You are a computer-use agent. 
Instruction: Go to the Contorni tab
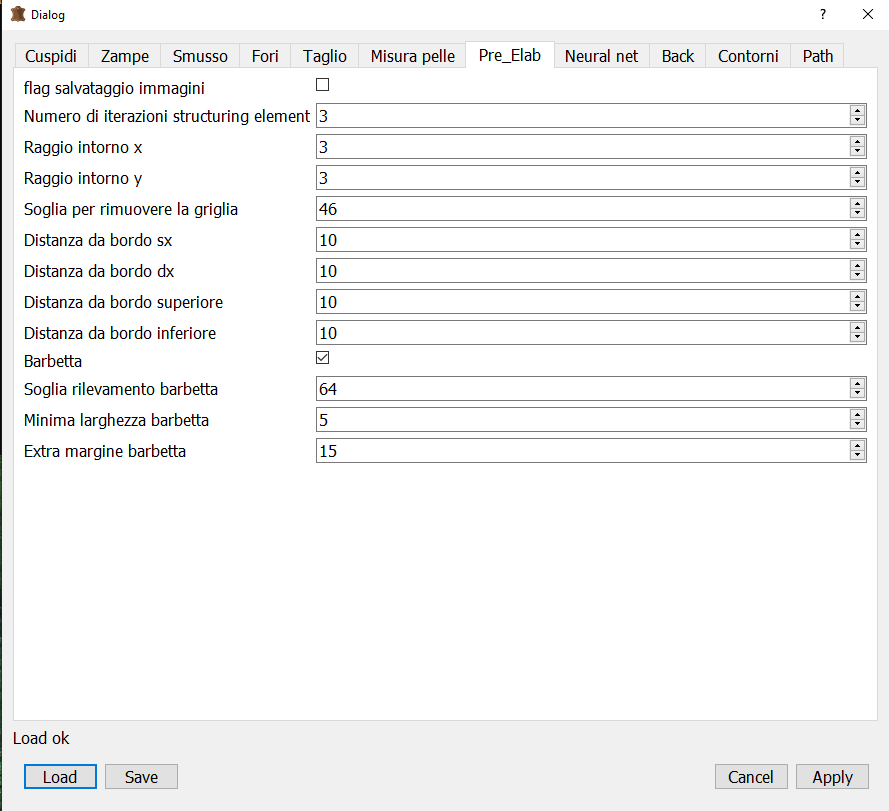coord(748,56)
